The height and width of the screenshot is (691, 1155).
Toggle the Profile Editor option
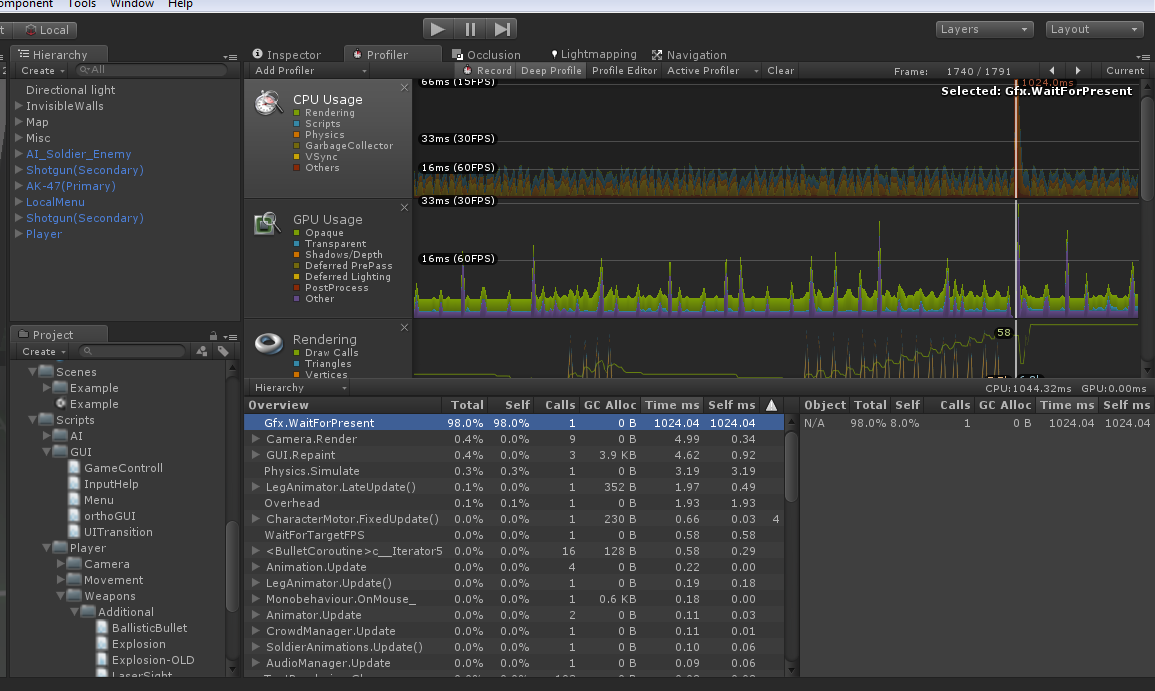[x=624, y=71]
